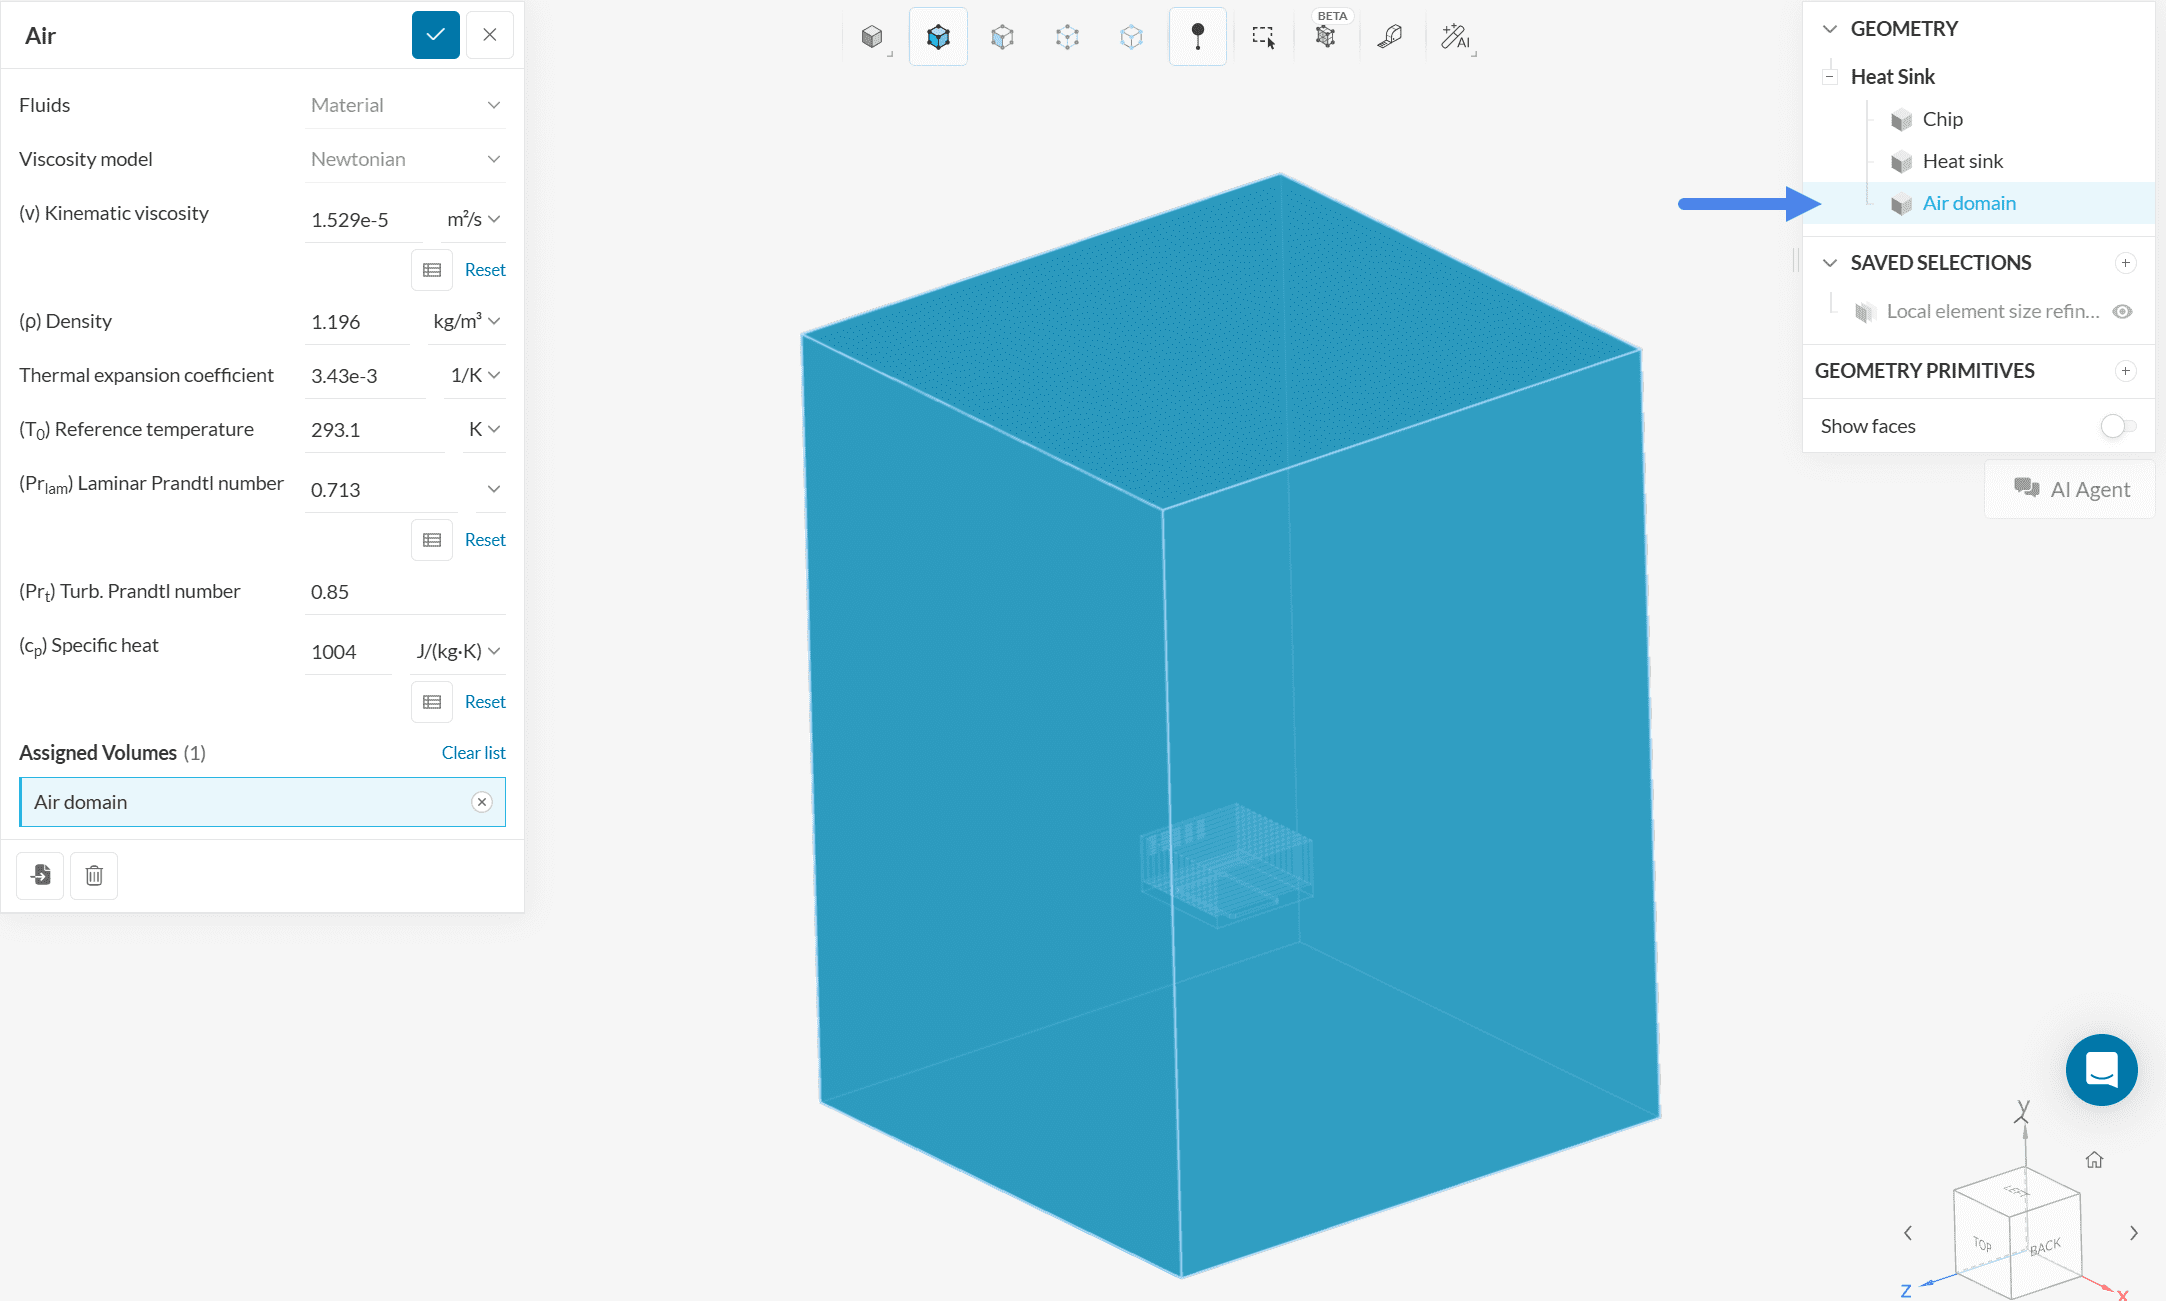The image size is (2166, 1301).
Task: Toggle visibility of Local element size refinement
Action: click(2122, 311)
